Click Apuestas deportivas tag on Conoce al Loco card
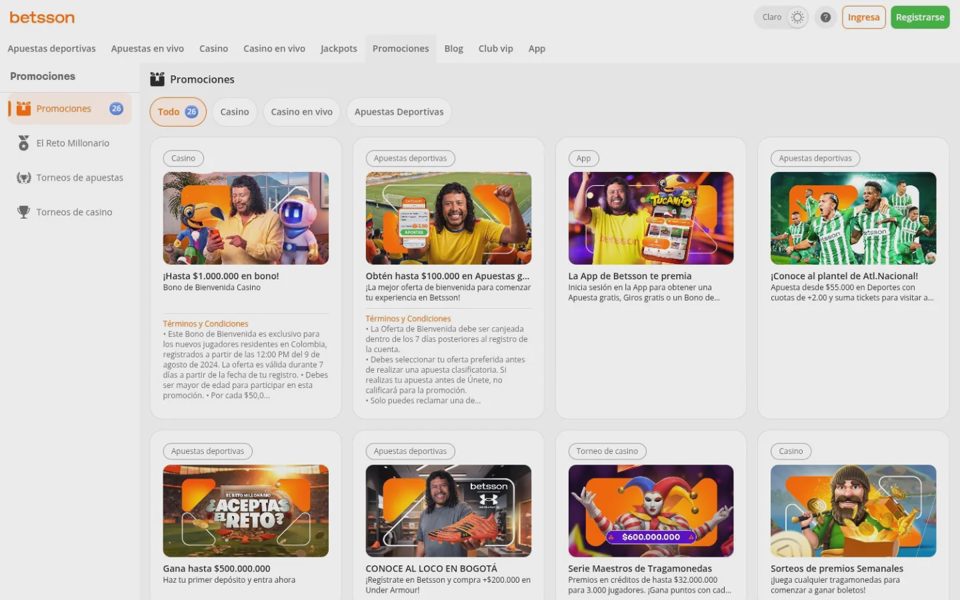This screenshot has width=960, height=600. click(x=410, y=451)
